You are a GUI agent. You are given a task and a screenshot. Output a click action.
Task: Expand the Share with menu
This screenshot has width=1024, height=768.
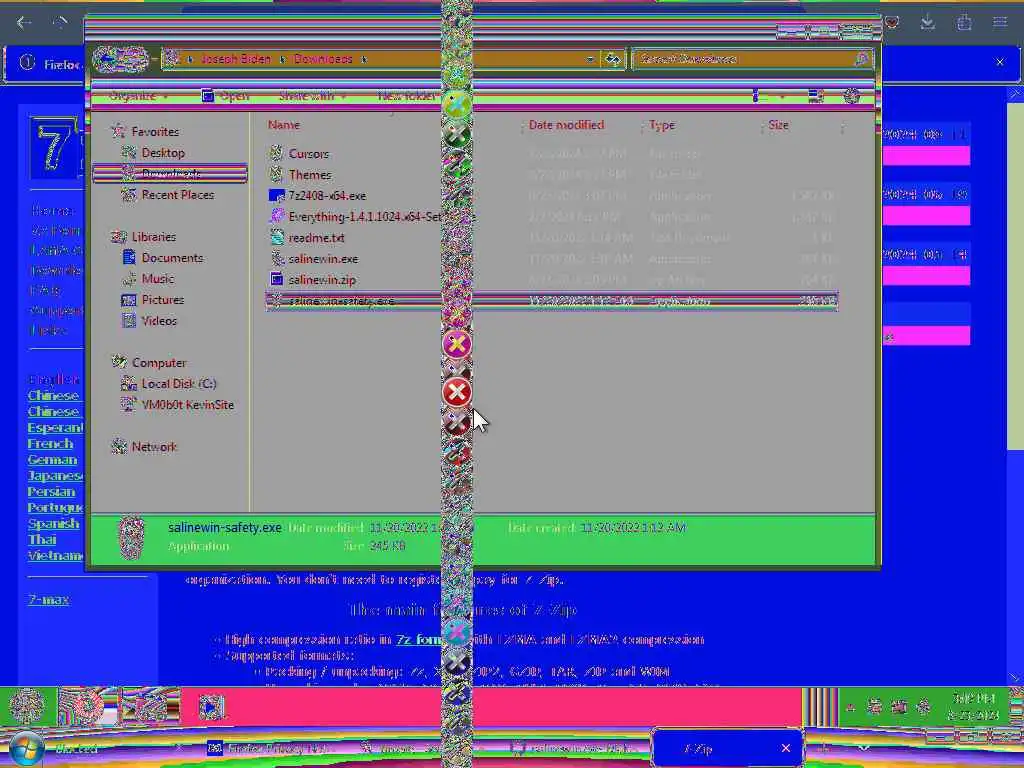coord(312,96)
